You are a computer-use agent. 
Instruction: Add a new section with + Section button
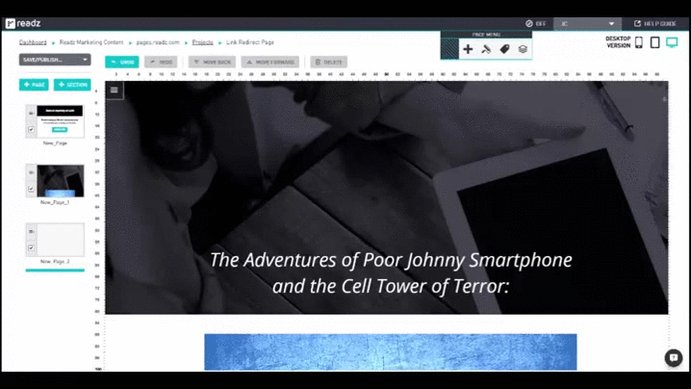[x=72, y=85]
